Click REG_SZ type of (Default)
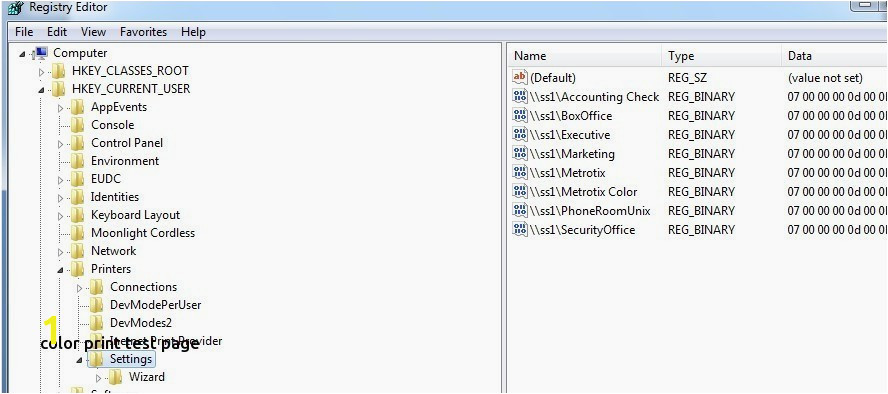 pos(688,78)
